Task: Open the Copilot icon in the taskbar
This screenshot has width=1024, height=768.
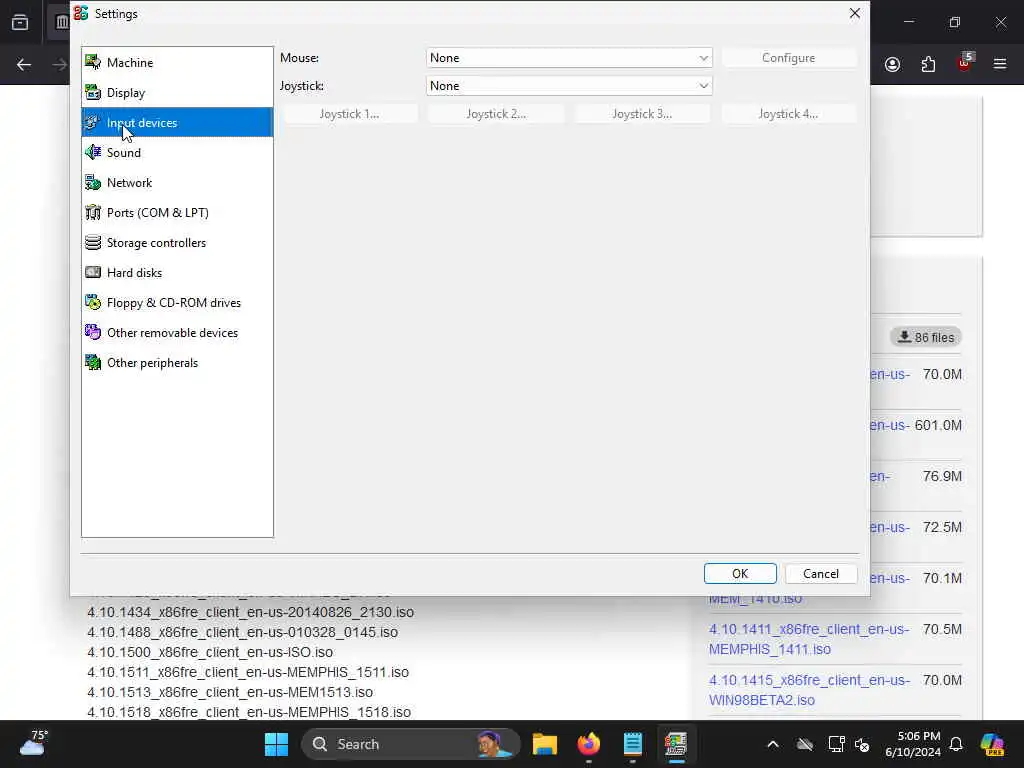Action: point(992,744)
